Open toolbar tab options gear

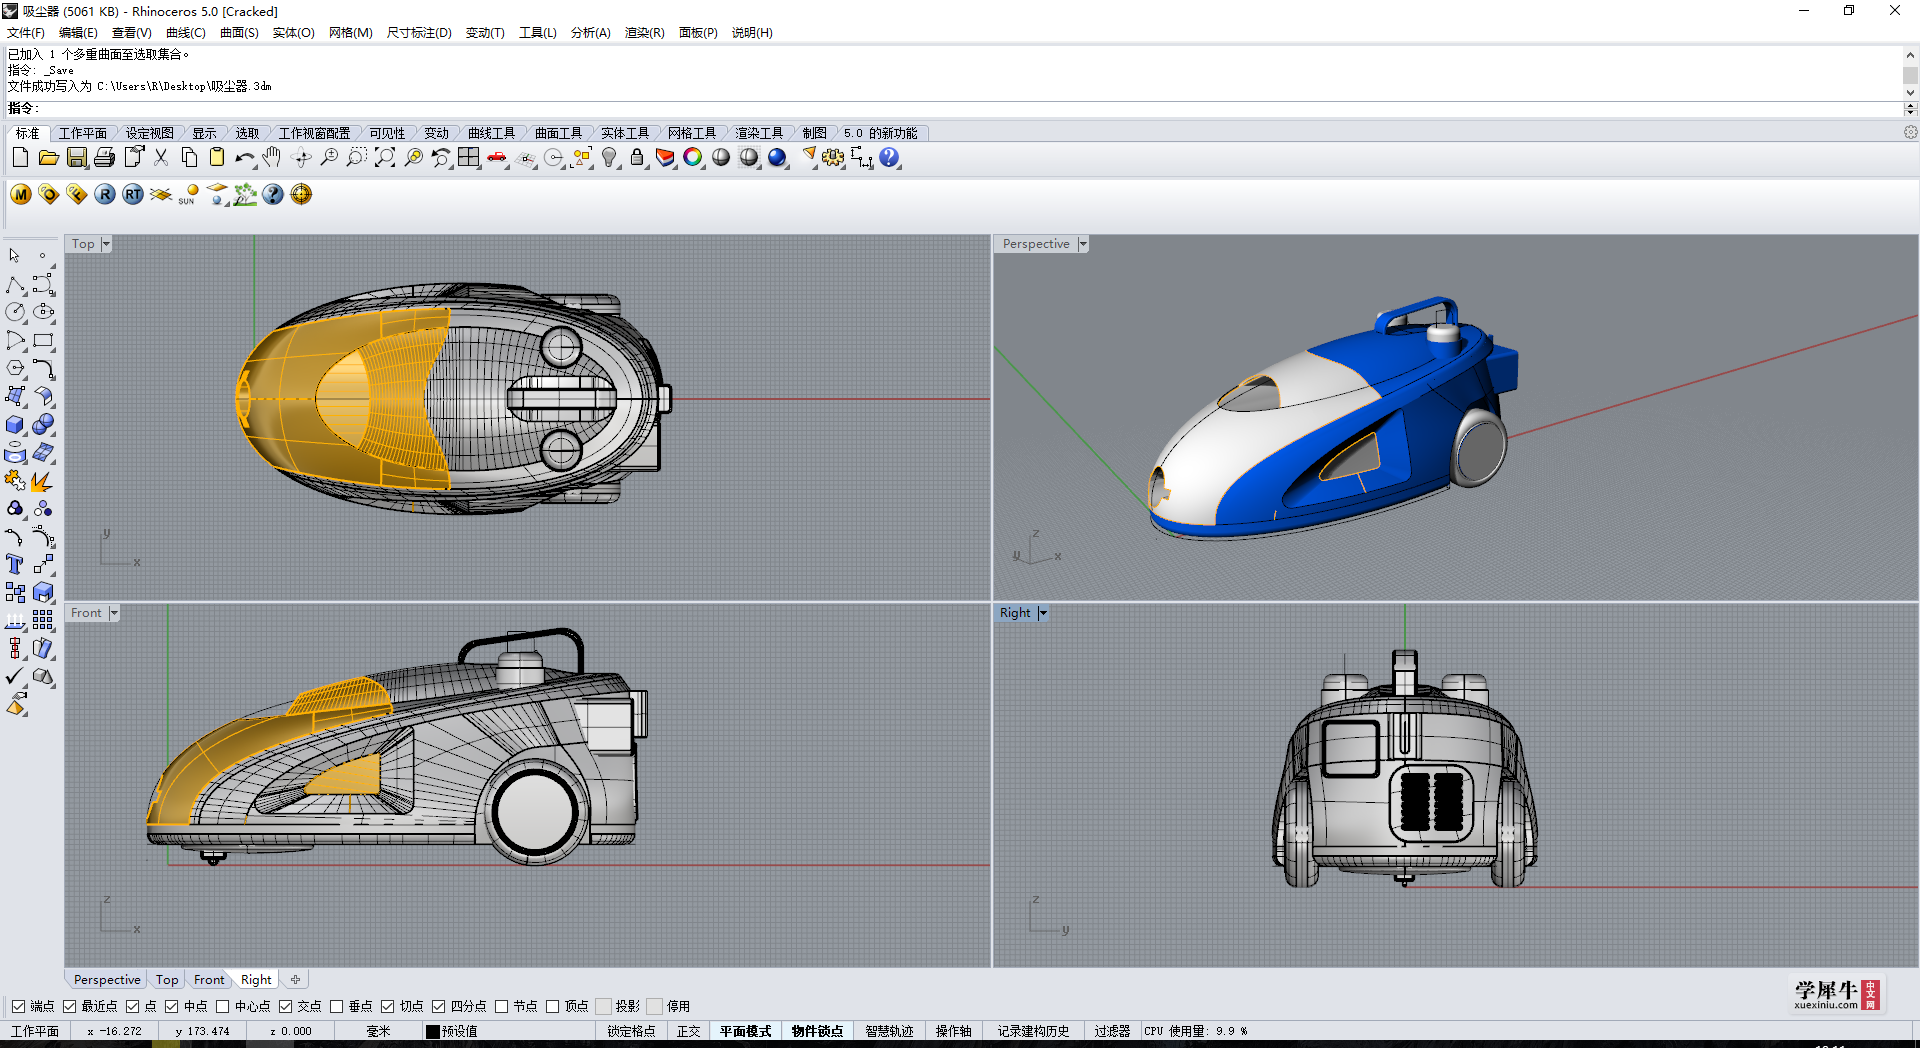1910,132
